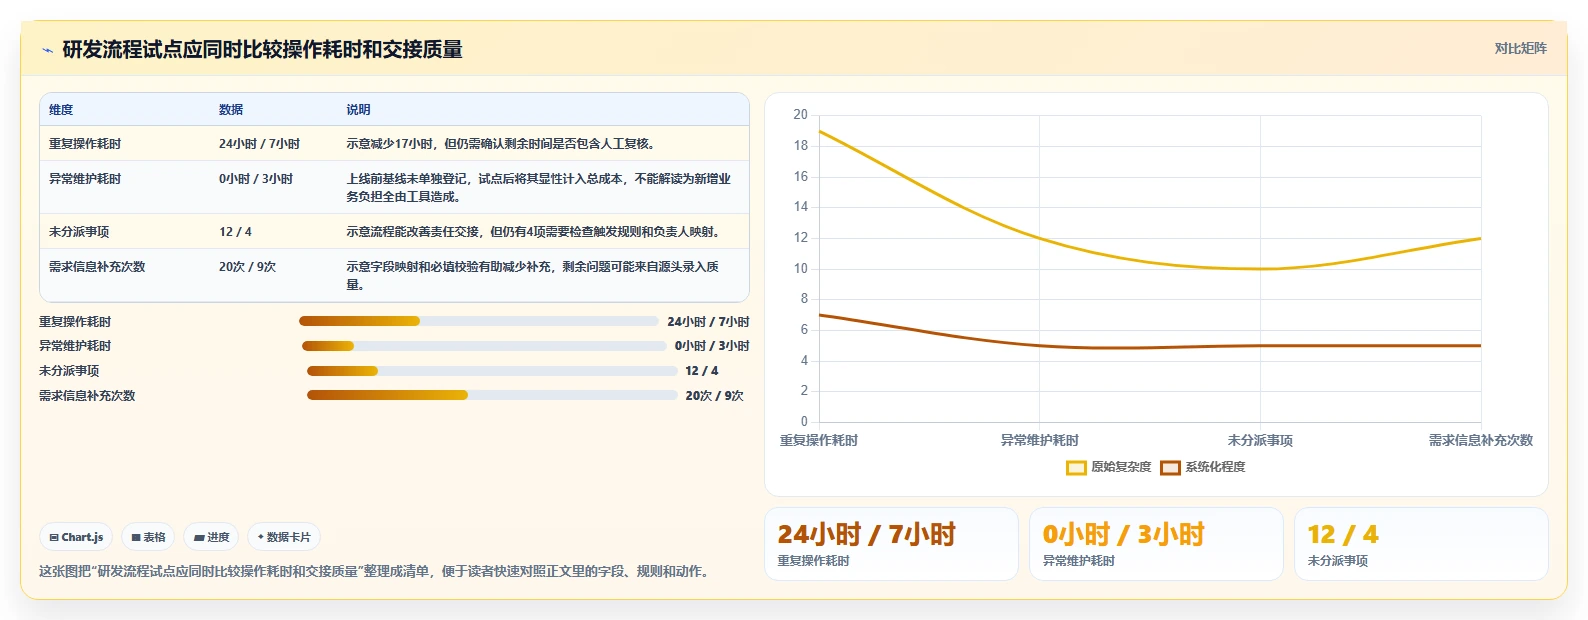
Task: Click the 维度 table column header
Action: (x=61, y=110)
